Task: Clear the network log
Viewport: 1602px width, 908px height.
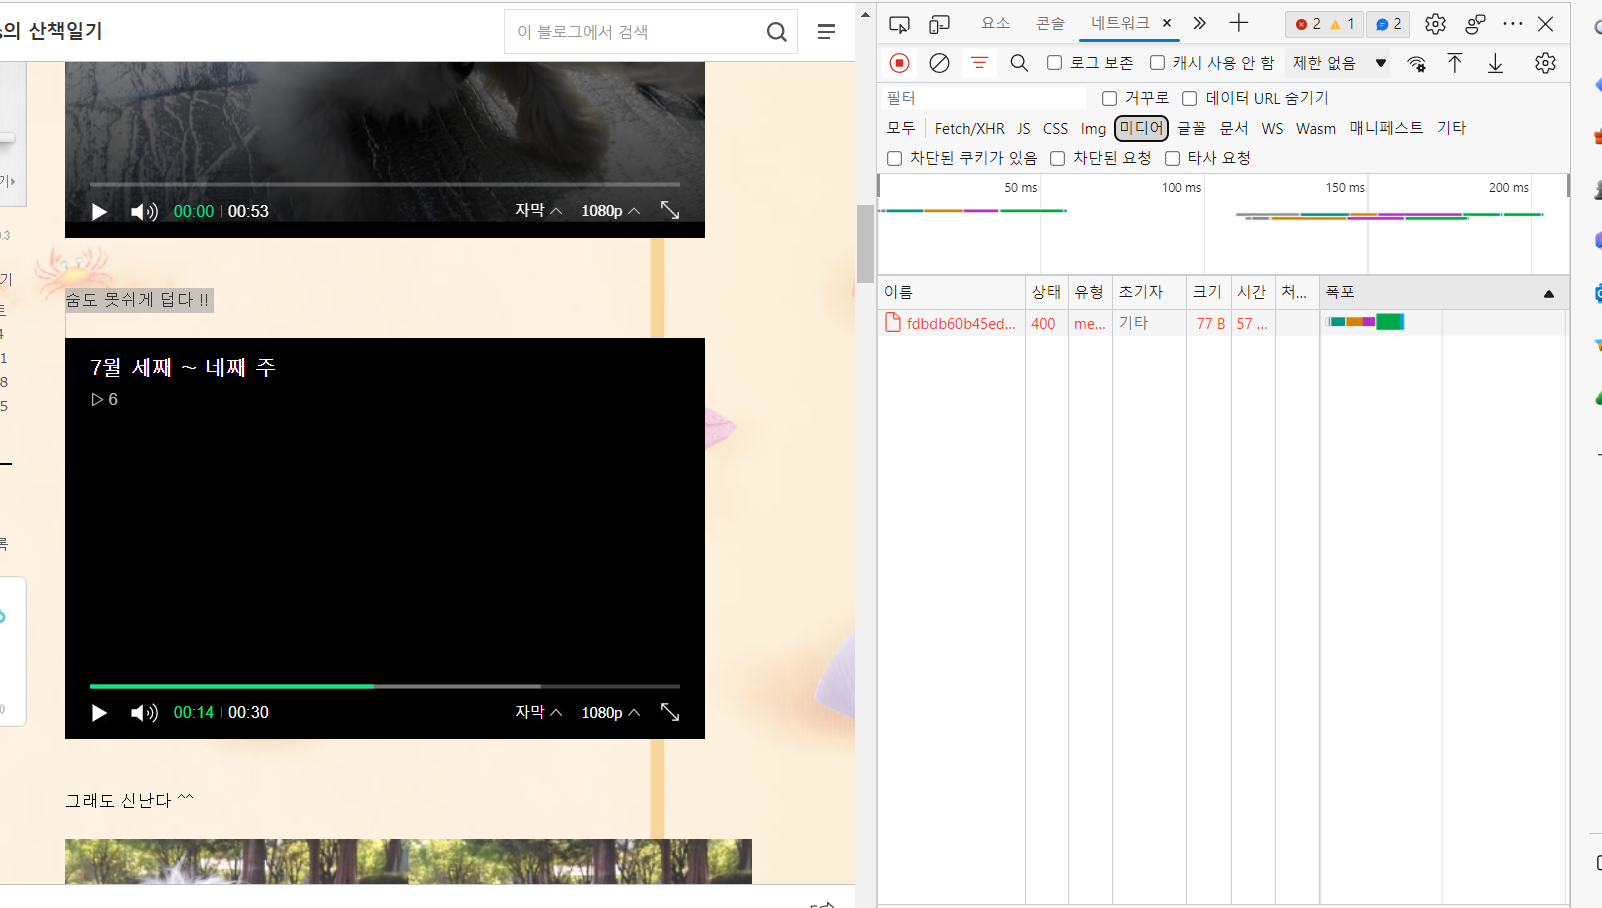Action: (939, 63)
